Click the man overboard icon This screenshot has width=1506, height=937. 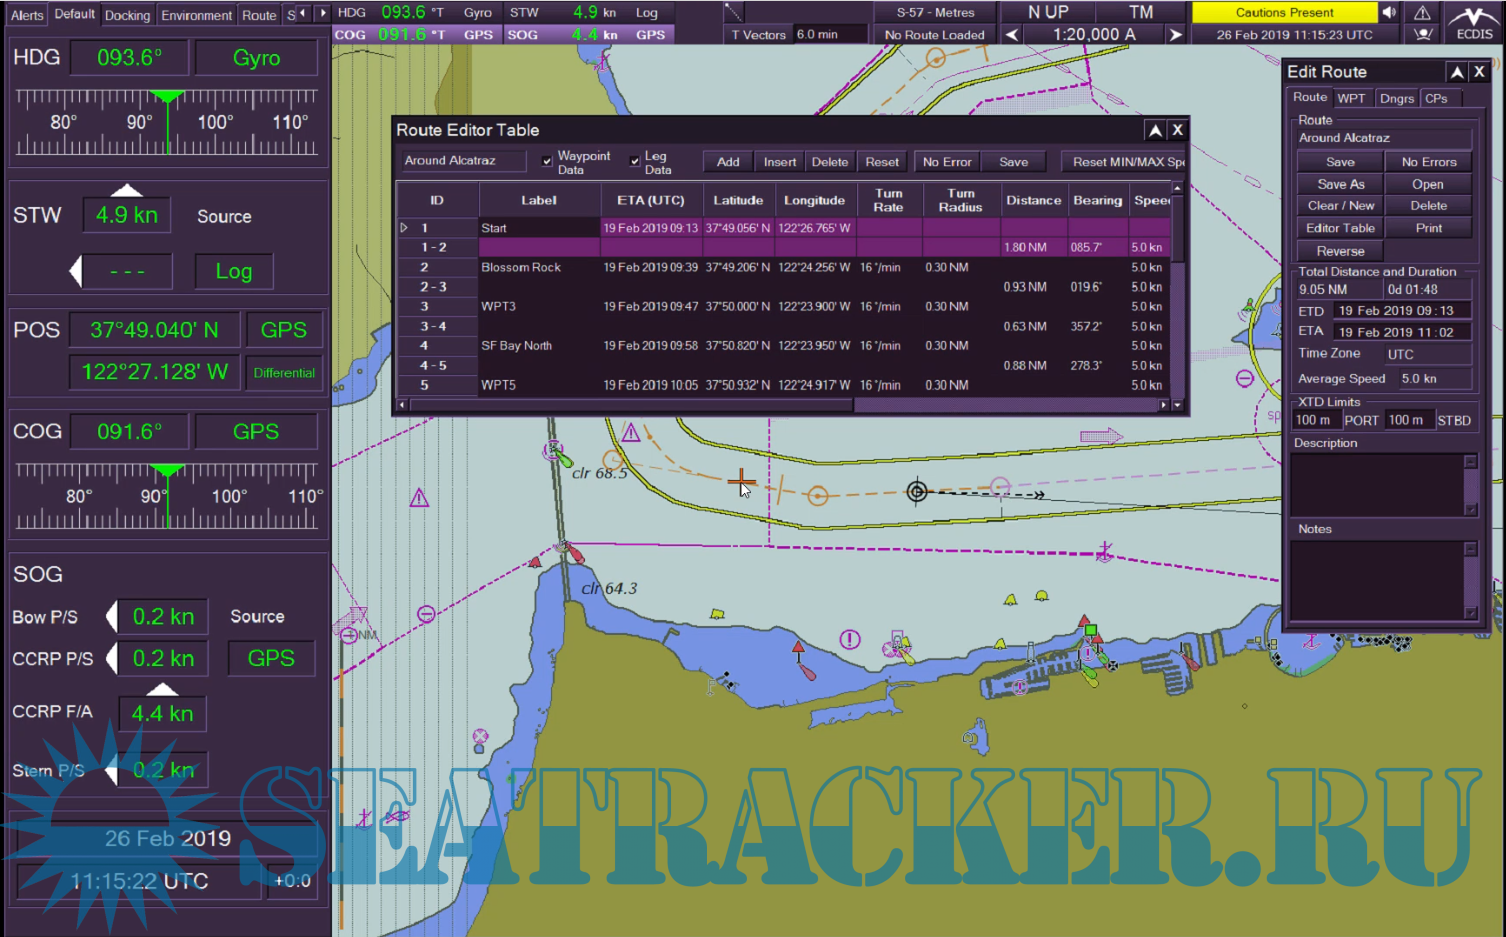(1422, 35)
